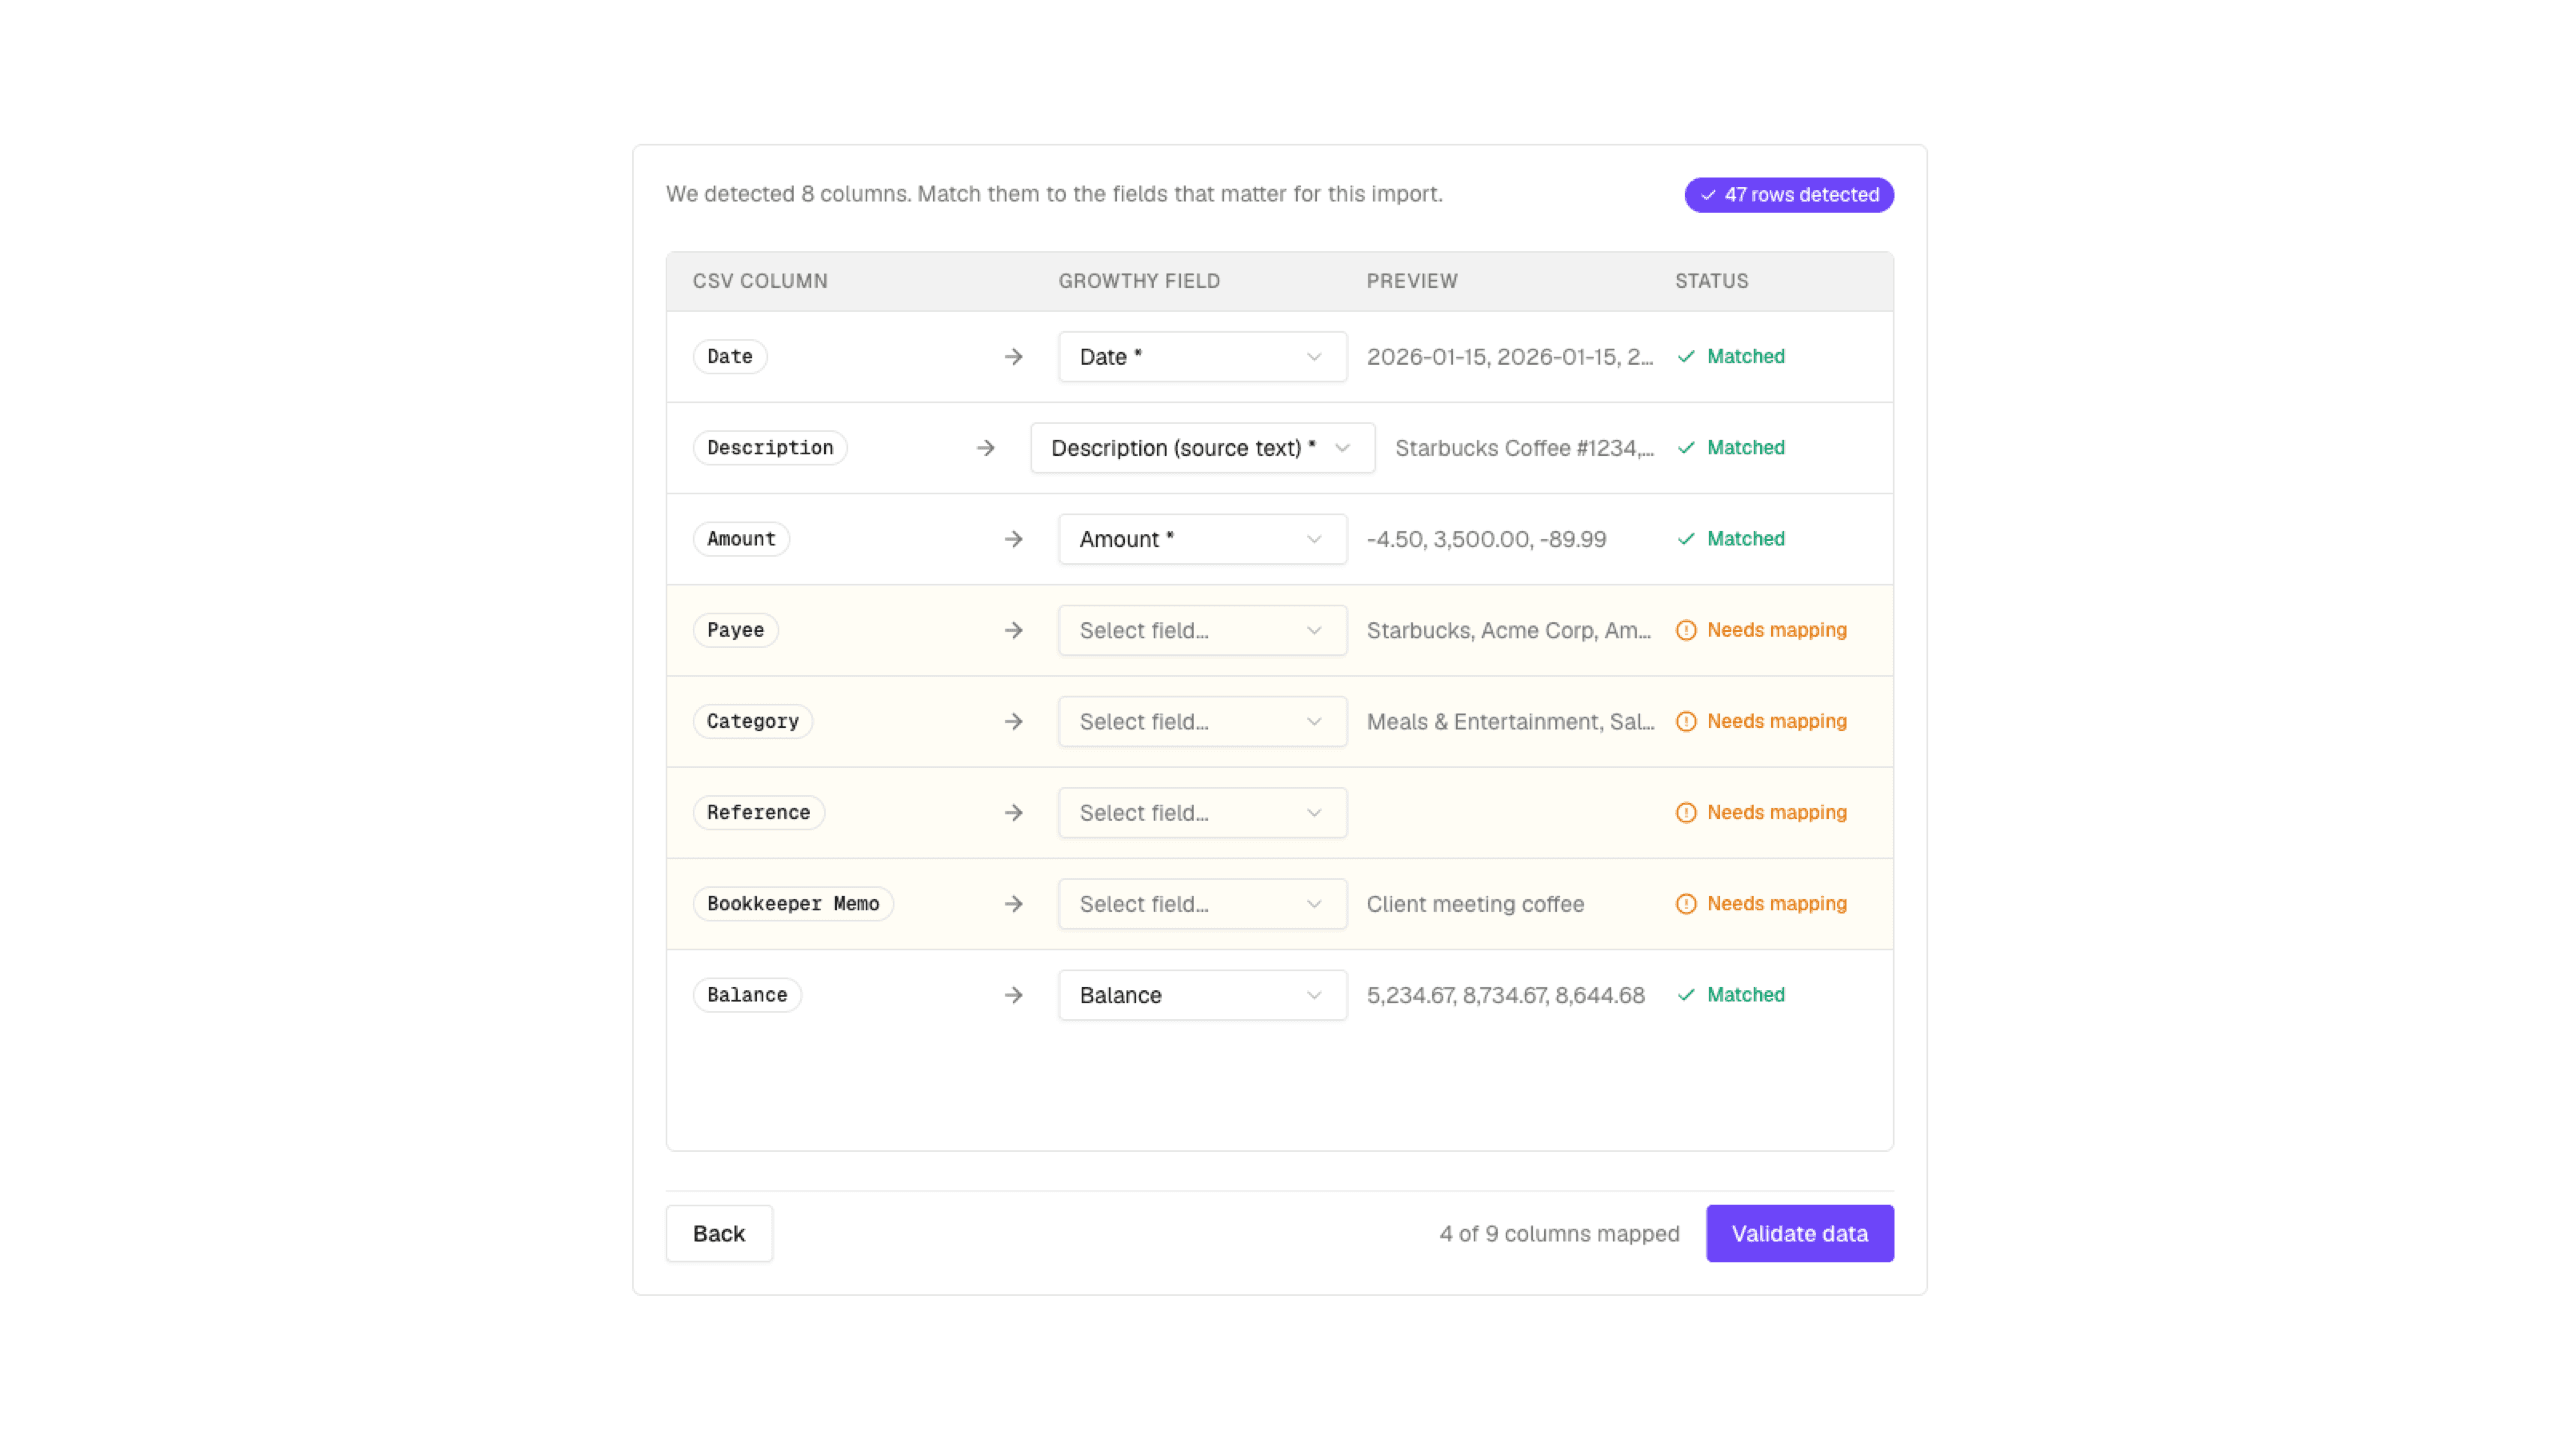Select a field for the Payee column
Image resolution: width=2560 pixels, height=1440 pixels.
(x=1202, y=630)
